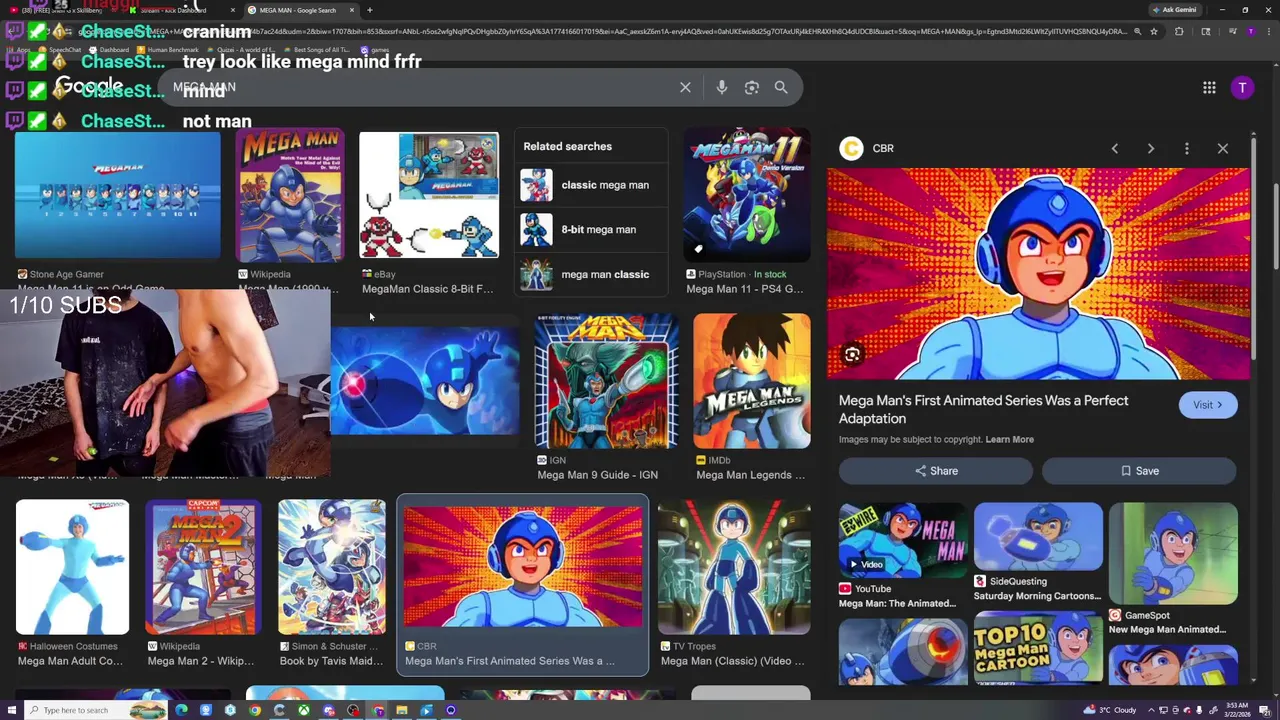The height and width of the screenshot is (720, 1280).
Task: Save the Mega Man animated series image
Action: [x=1139, y=471]
